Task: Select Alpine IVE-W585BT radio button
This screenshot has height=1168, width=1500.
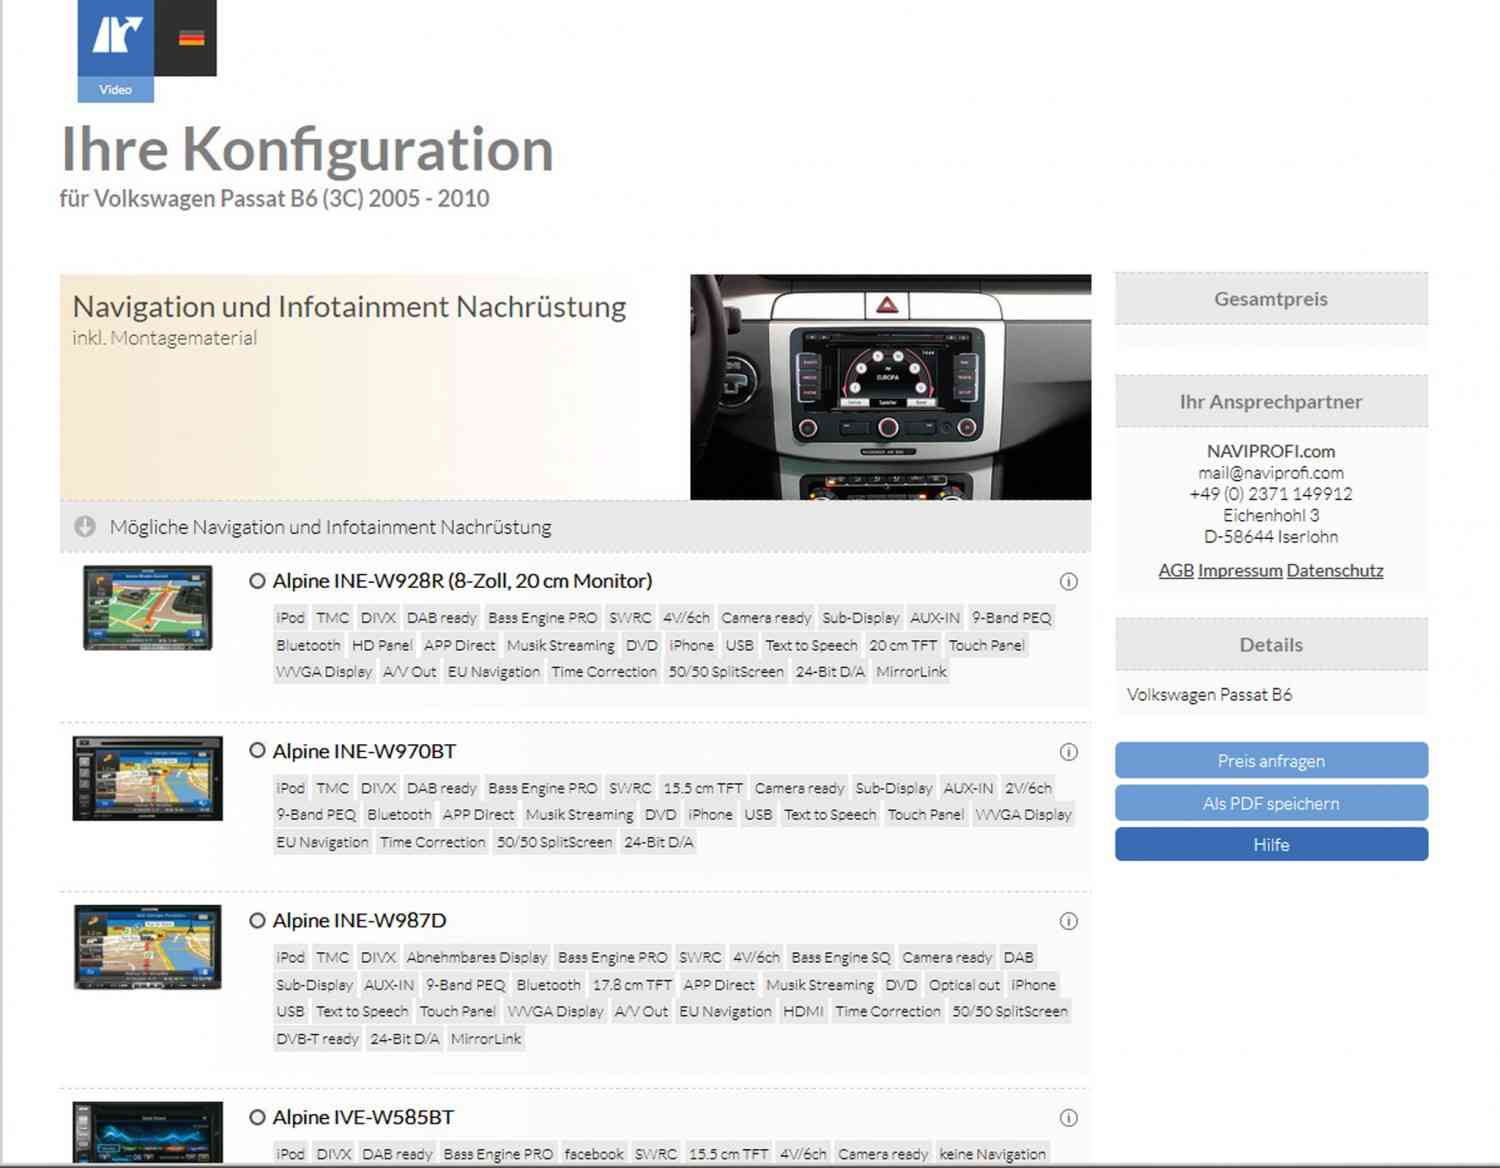Action: coord(258,1117)
